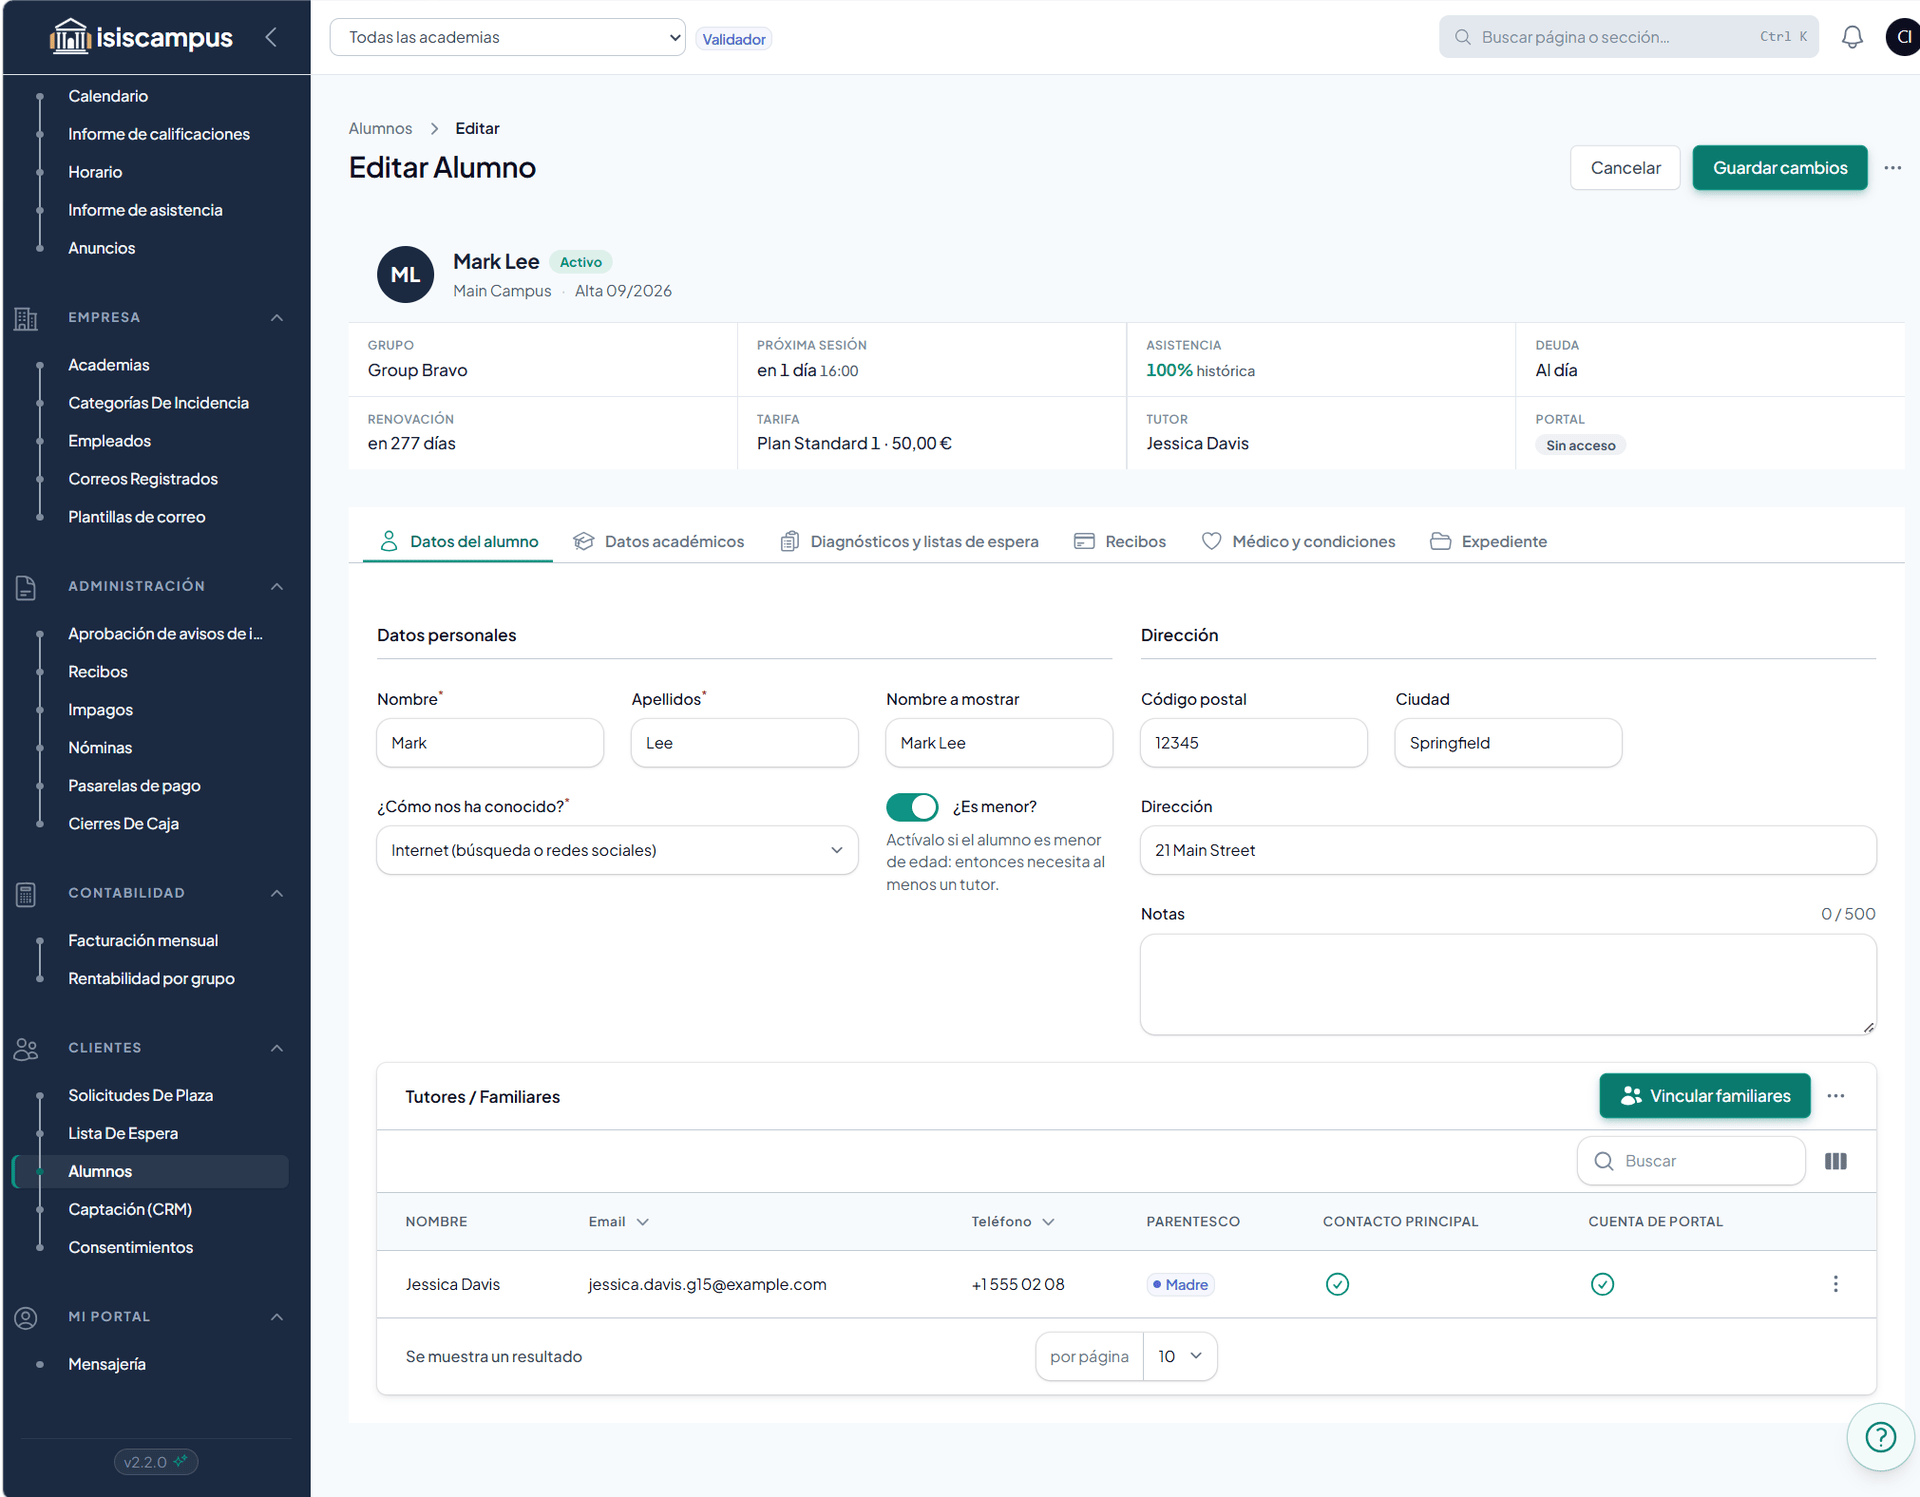Image resolution: width=1920 pixels, height=1497 pixels.
Task: Open the Médico y condiciones tab
Action: point(1298,541)
